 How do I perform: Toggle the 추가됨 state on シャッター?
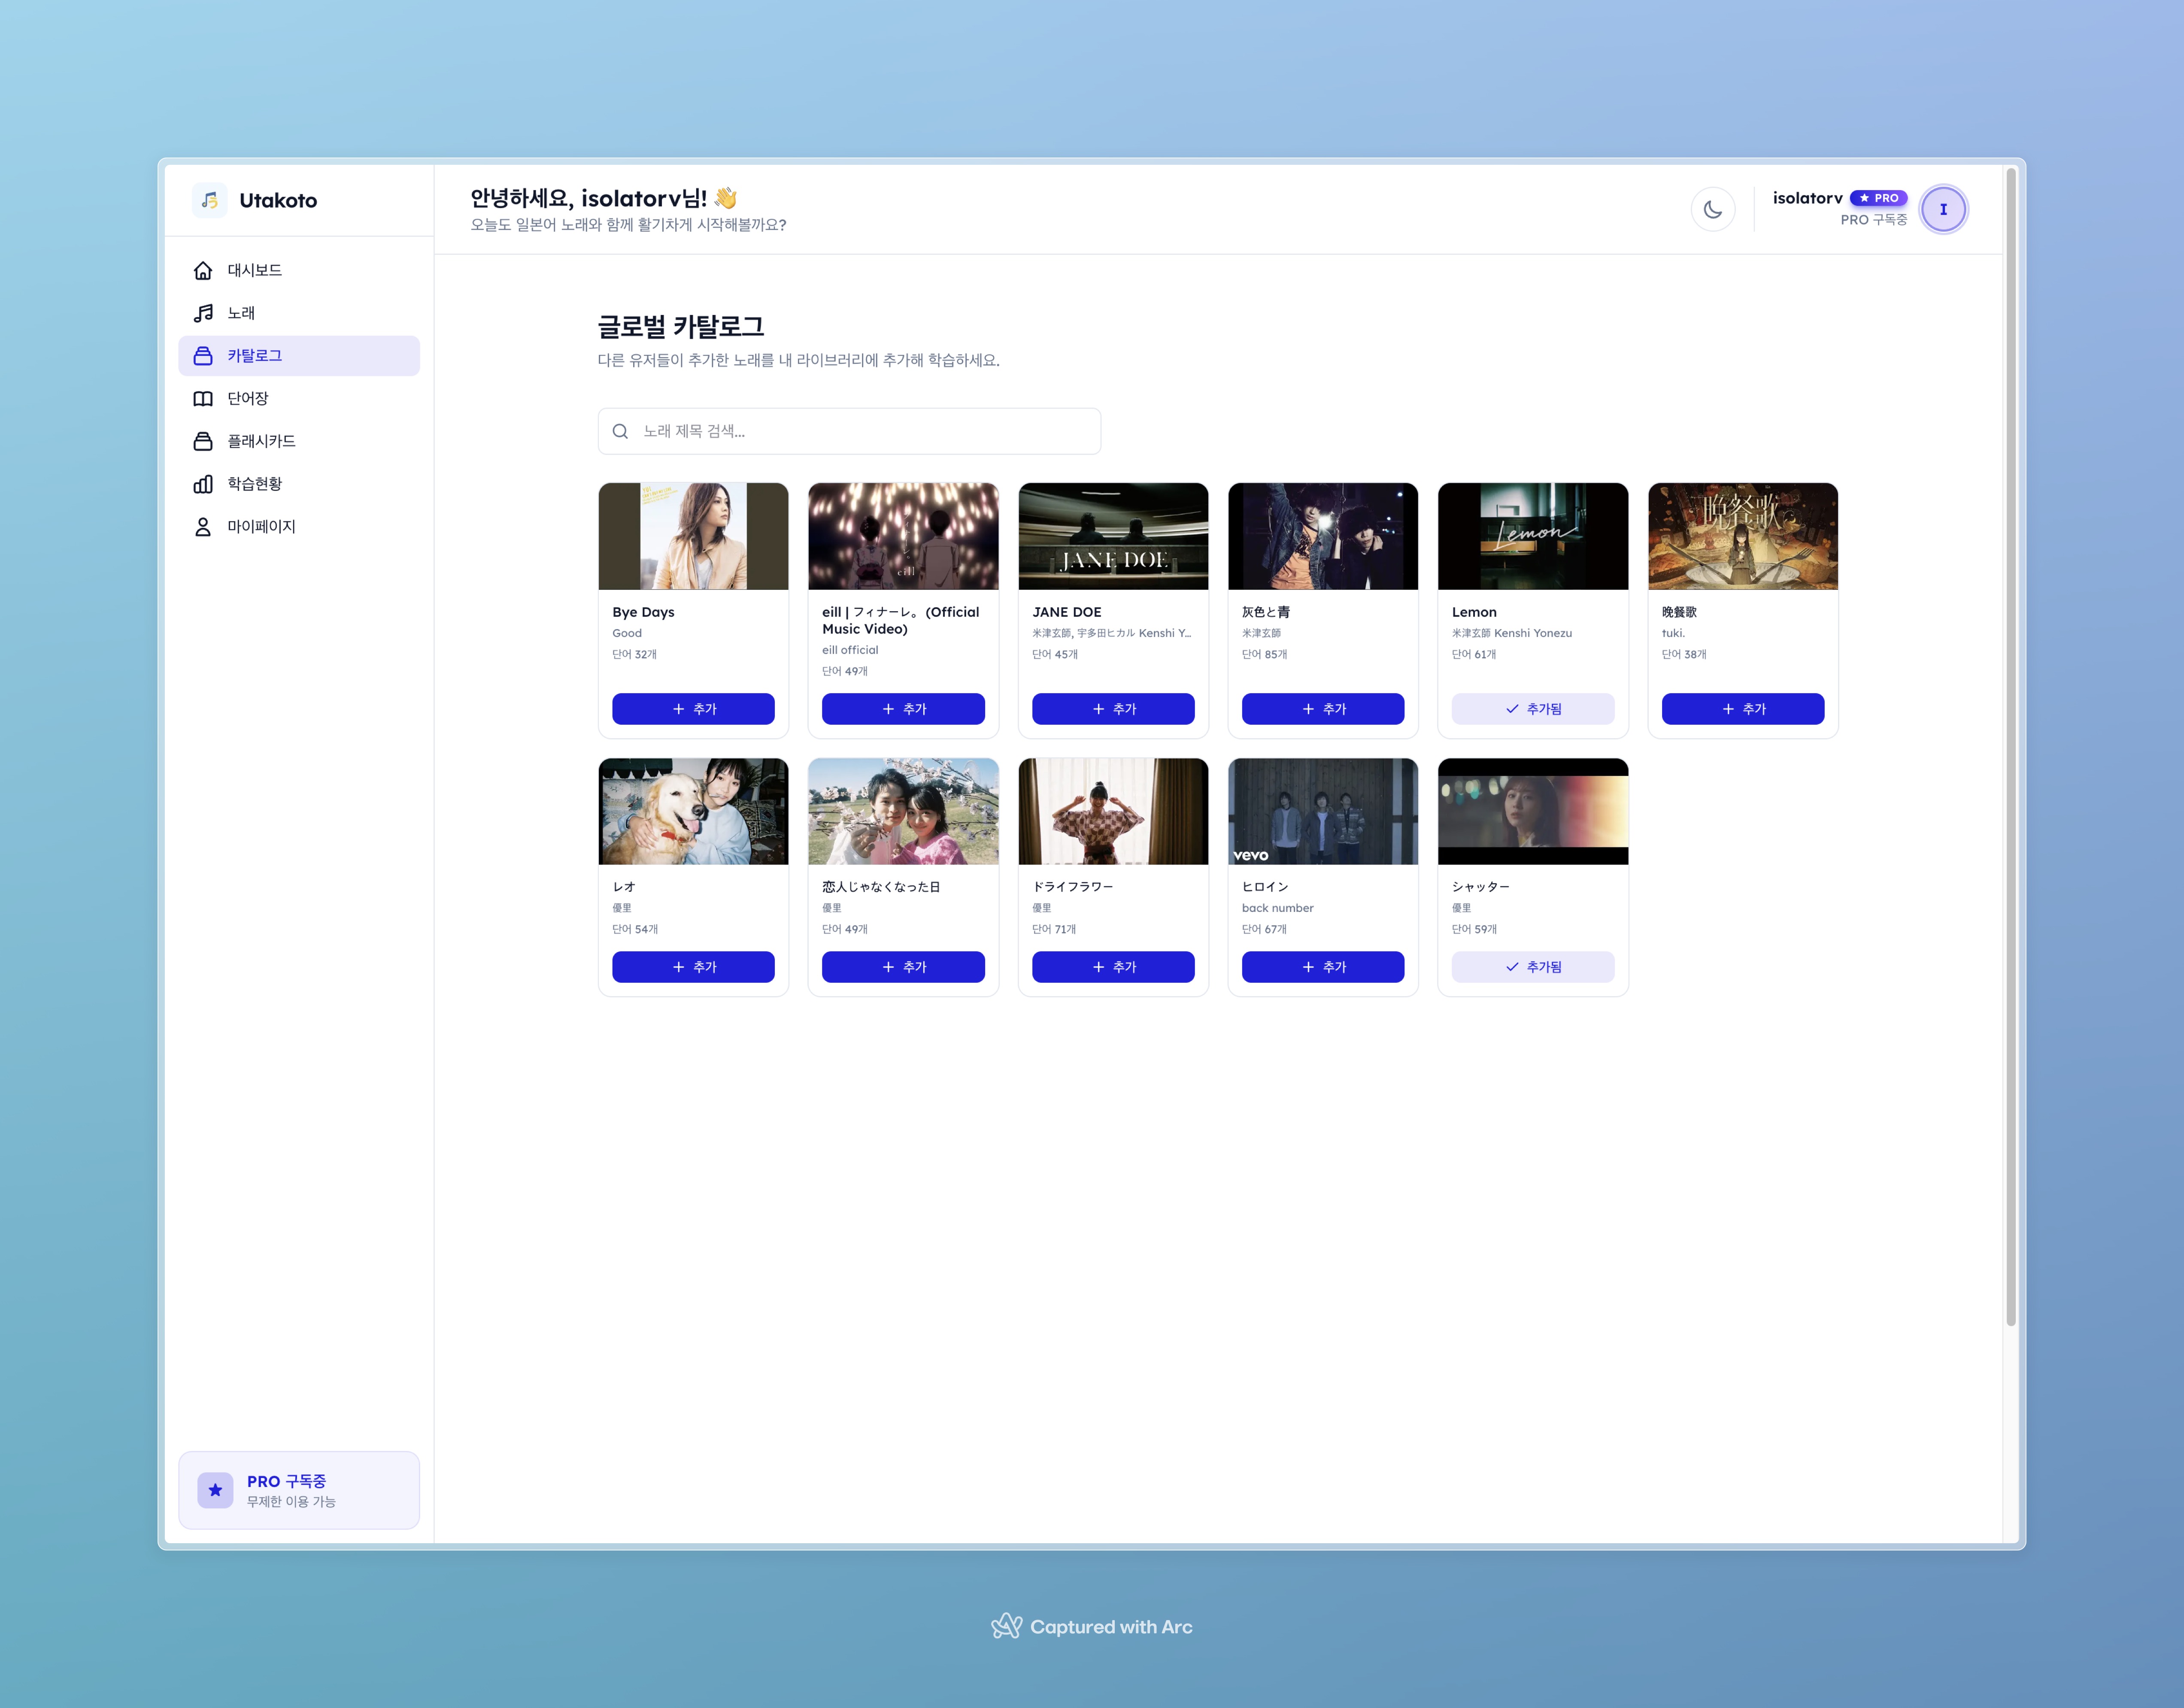tap(1532, 967)
